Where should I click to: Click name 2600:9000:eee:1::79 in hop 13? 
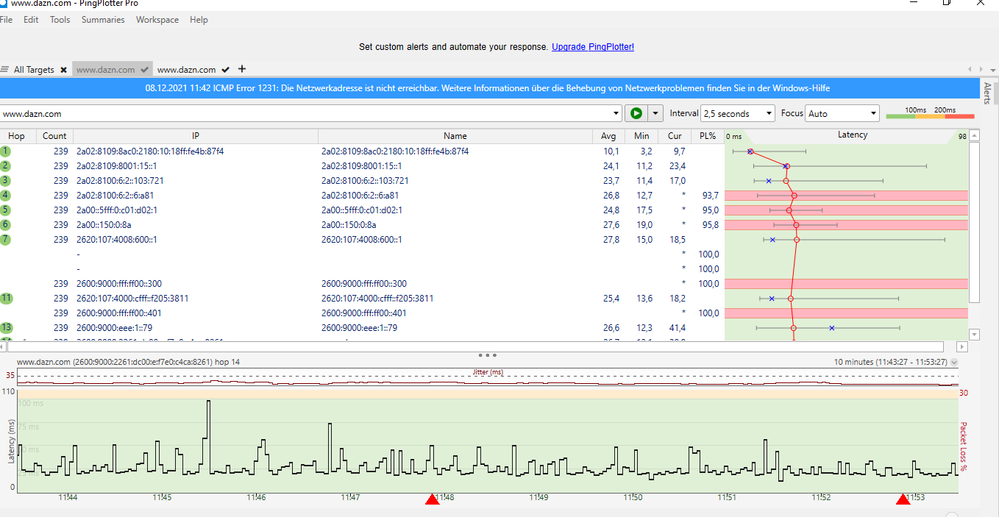[359, 328]
